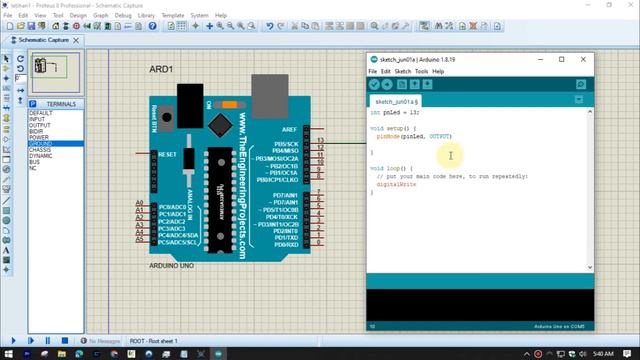Open the Proteus Template menu

coord(173,16)
